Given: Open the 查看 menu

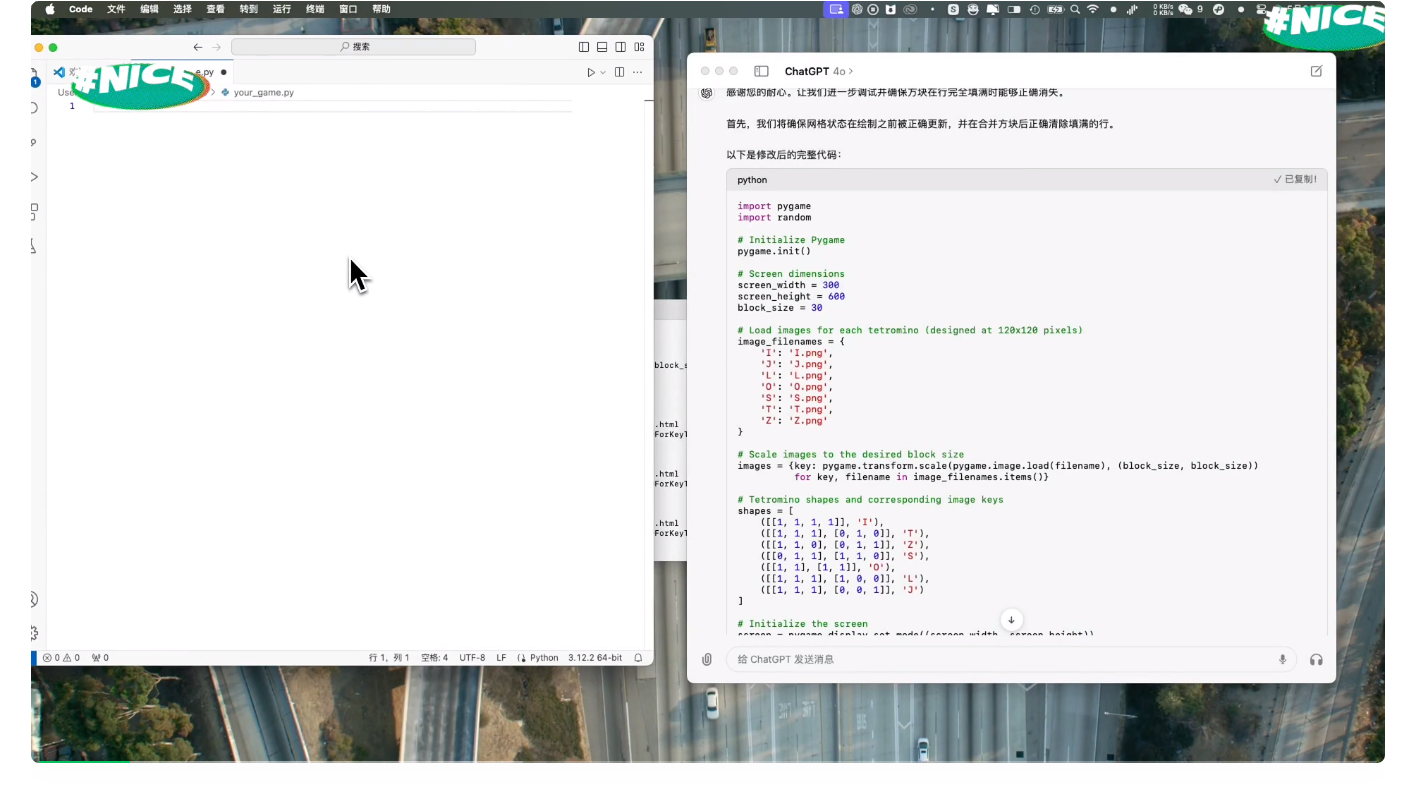Looking at the screenshot, I should coord(215,9).
